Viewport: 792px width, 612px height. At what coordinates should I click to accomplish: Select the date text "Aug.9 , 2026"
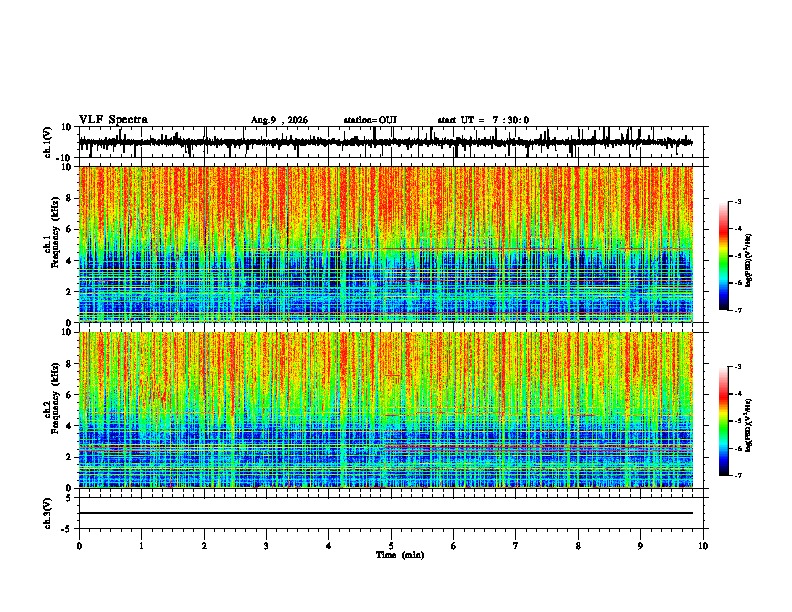click(x=279, y=120)
